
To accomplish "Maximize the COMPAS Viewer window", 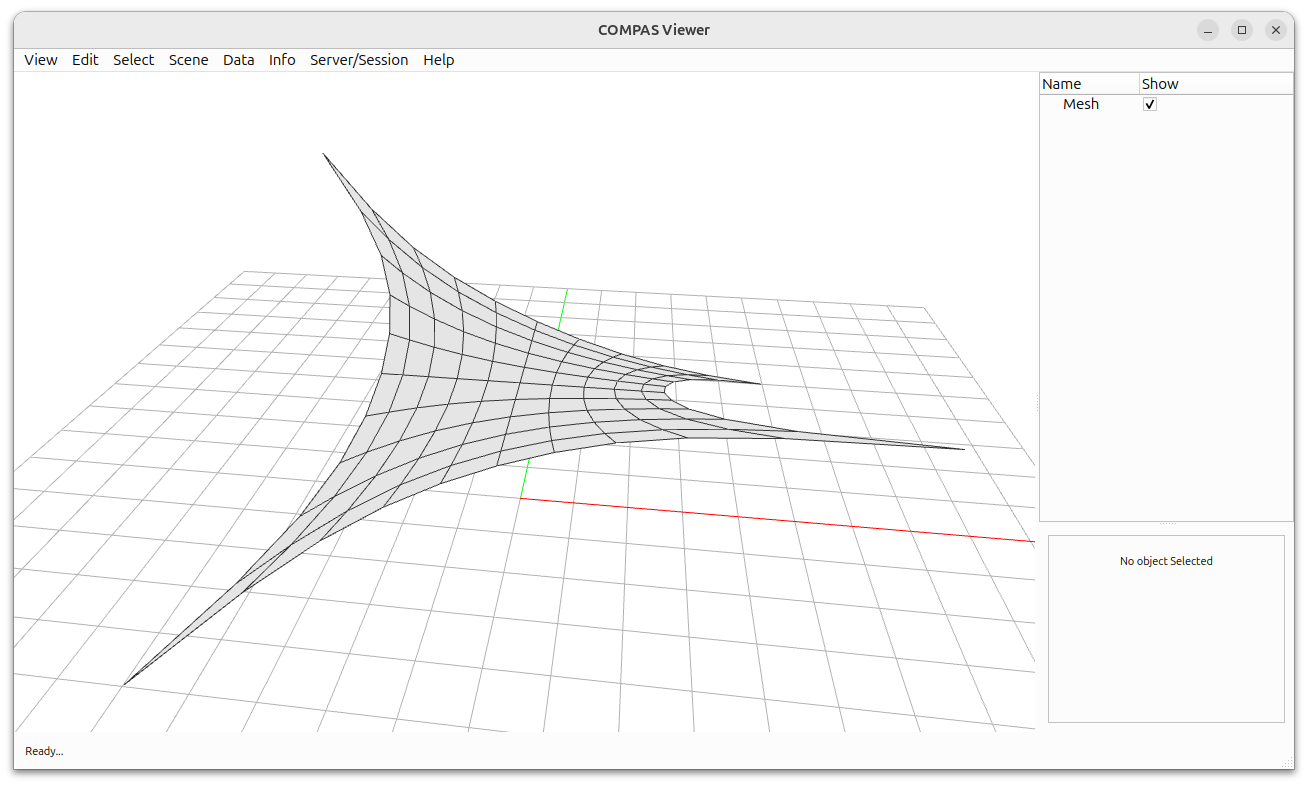I will pos(1242,30).
